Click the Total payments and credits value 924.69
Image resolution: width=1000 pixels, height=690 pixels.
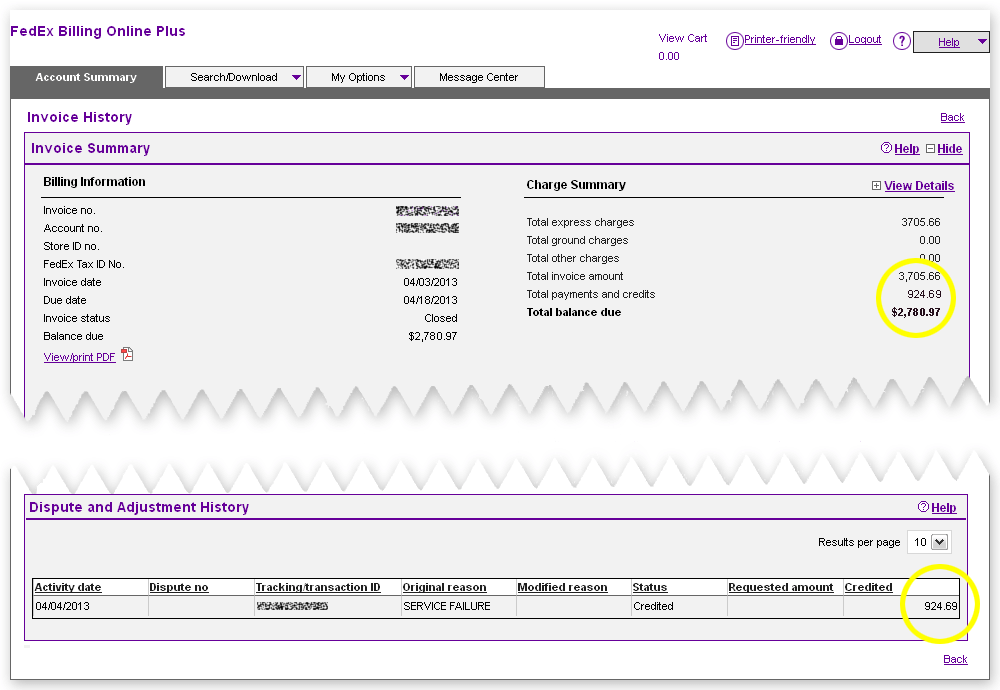tap(924, 295)
